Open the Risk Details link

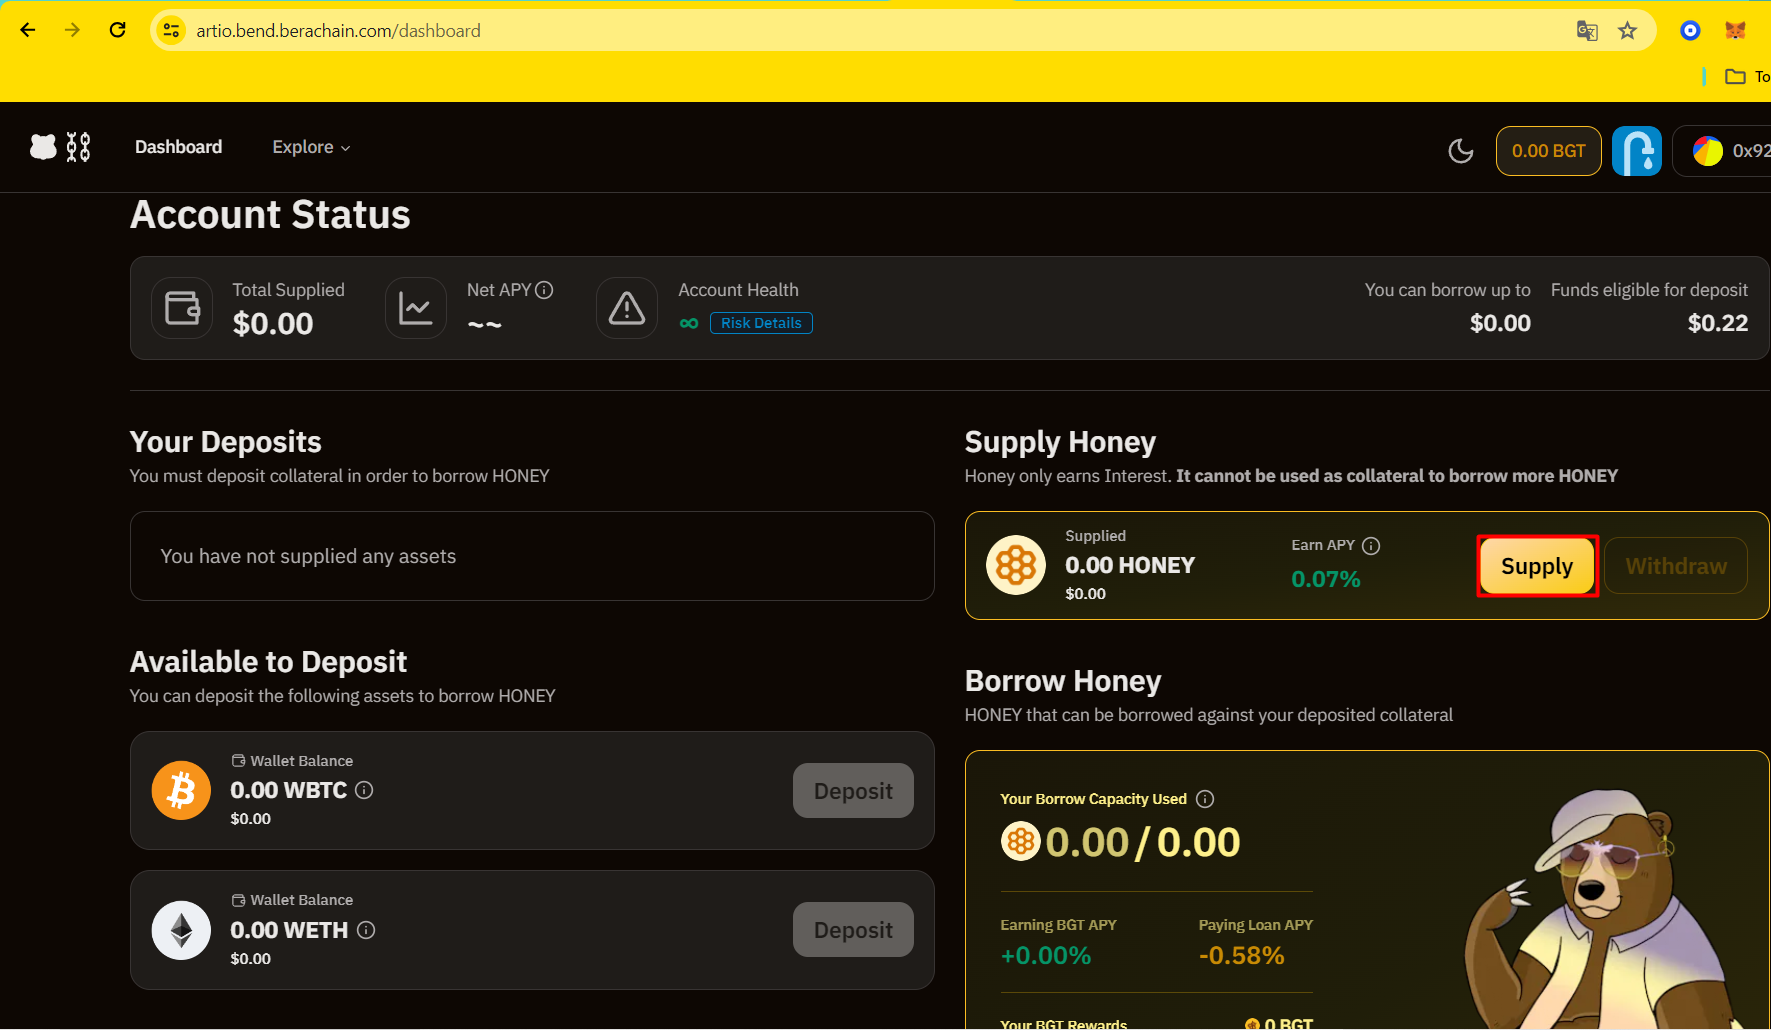761,323
